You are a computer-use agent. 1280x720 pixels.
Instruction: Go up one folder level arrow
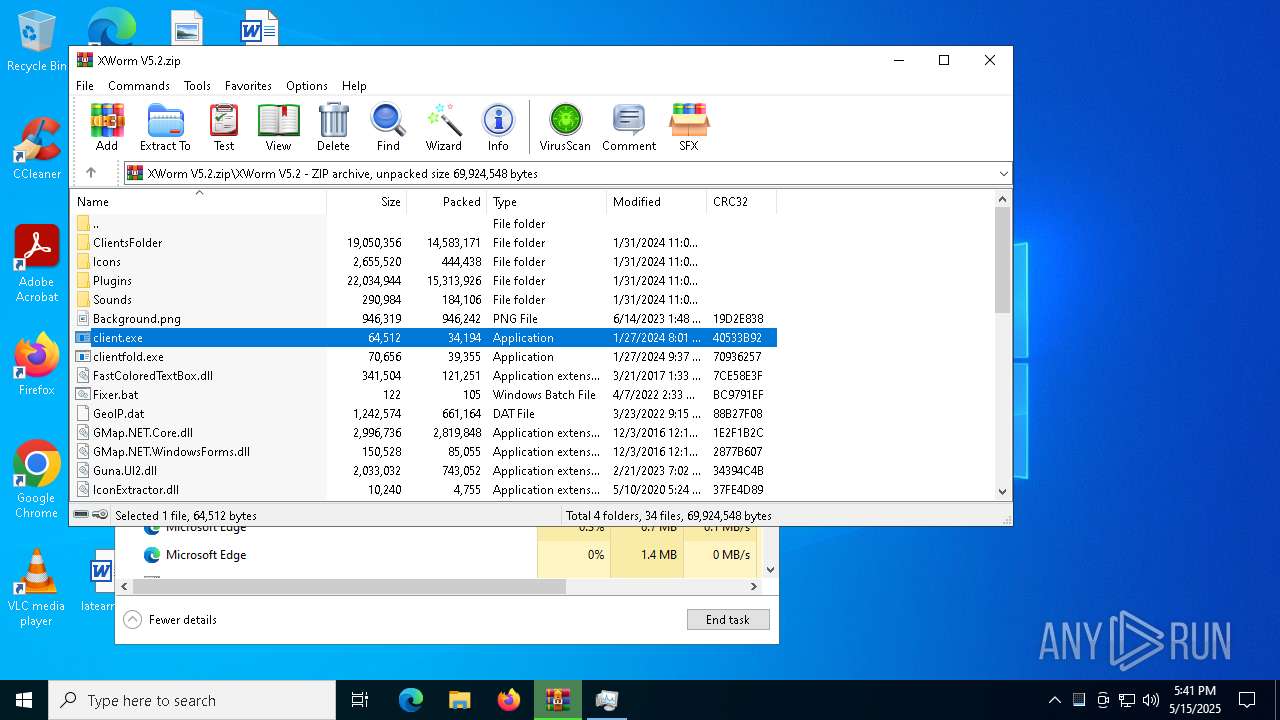pos(91,173)
